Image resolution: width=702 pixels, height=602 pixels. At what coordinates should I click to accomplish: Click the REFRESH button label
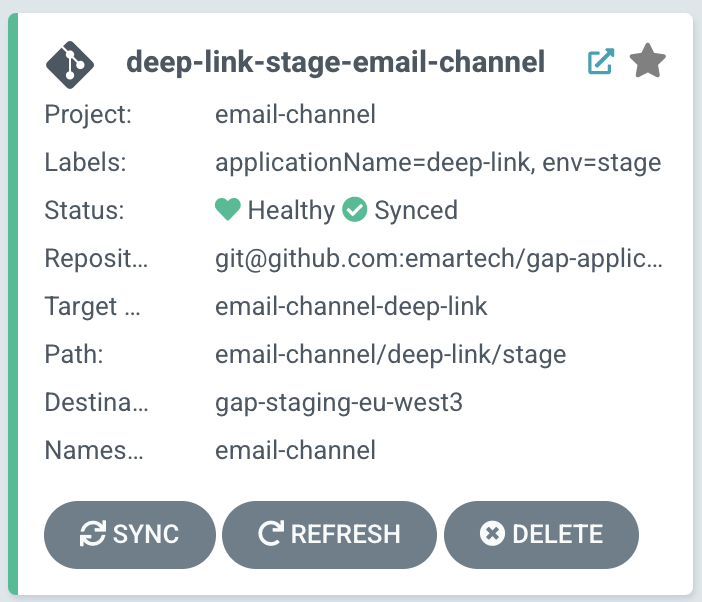346,534
